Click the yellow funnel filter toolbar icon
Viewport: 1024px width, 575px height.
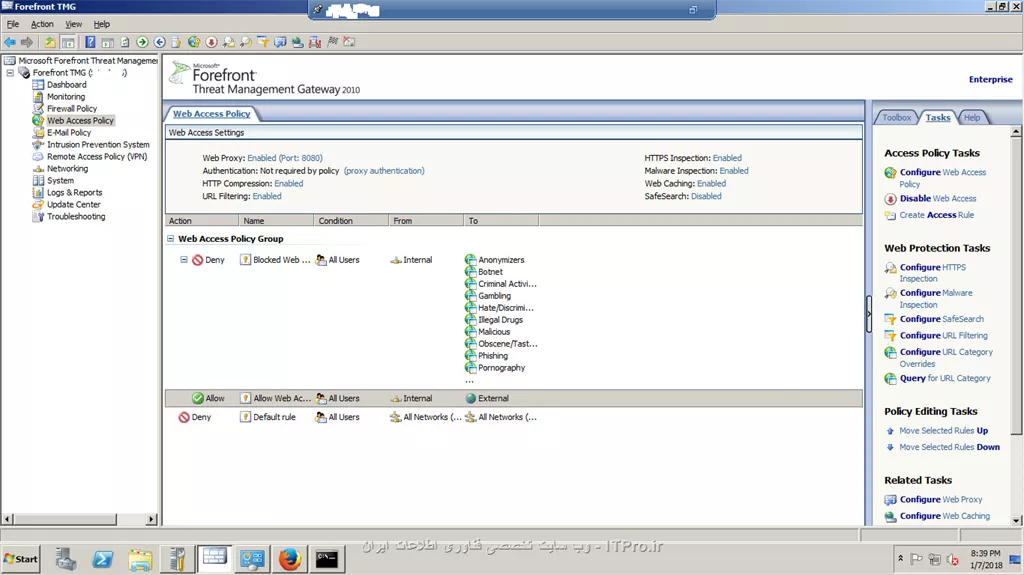tap(263, 42)
